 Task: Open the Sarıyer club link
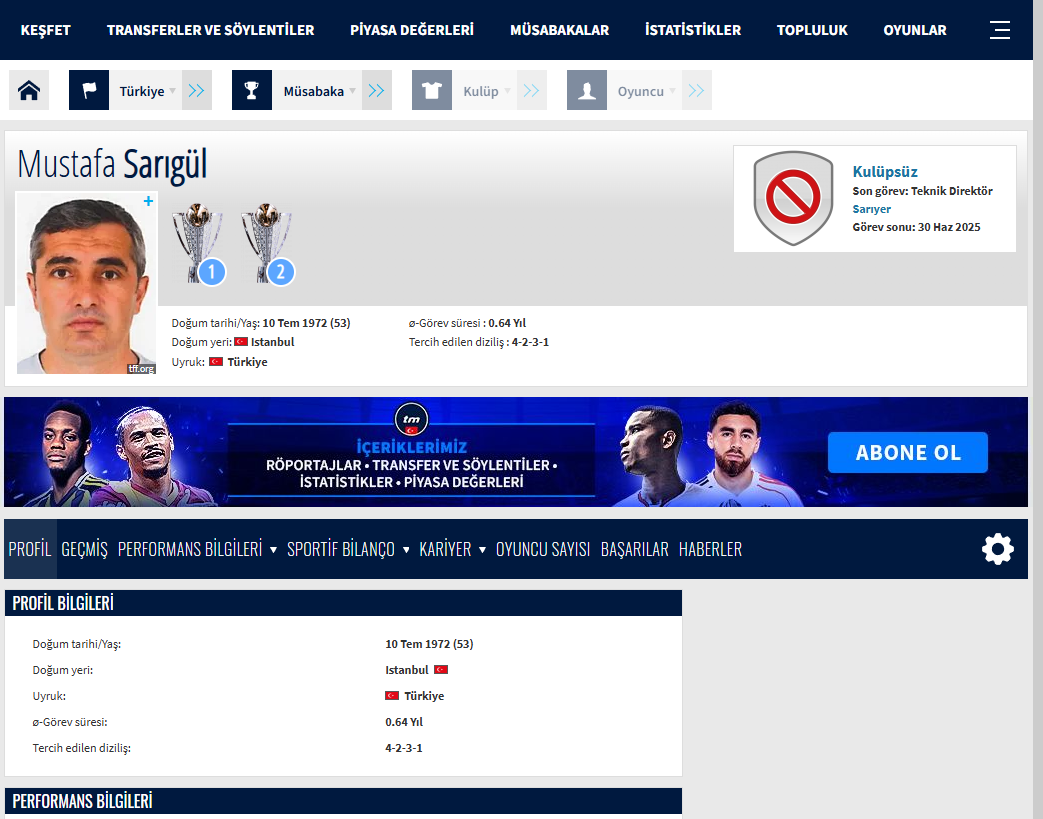point(871,209)
